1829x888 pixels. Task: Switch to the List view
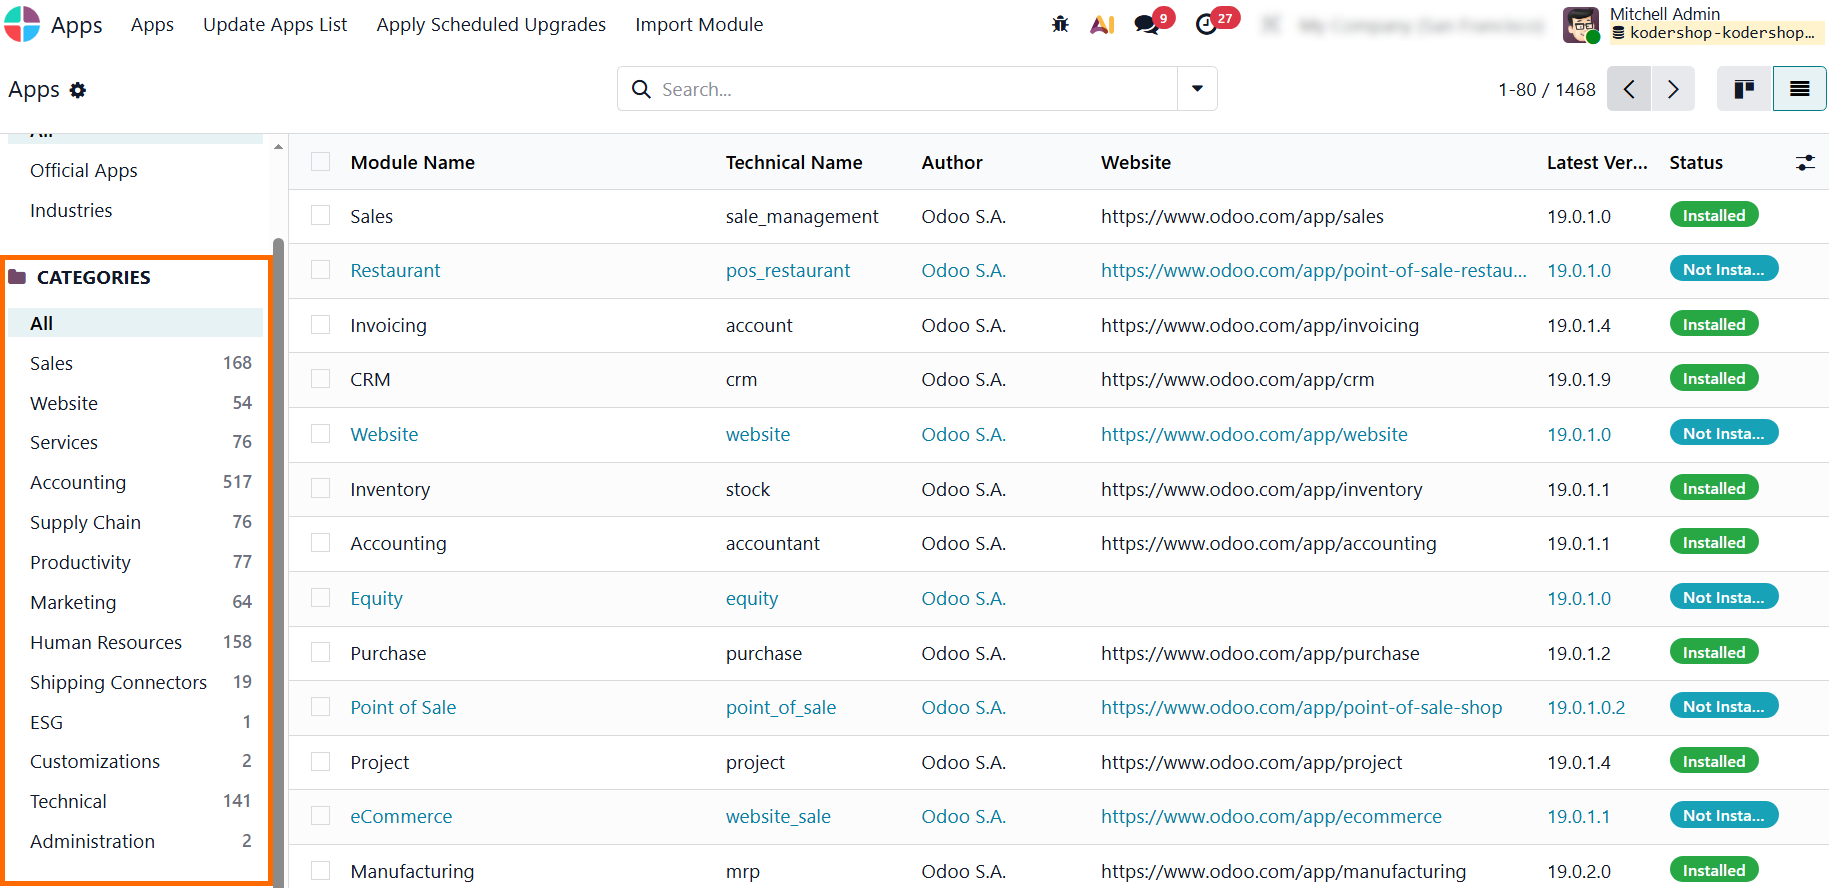coord(1800,89)
